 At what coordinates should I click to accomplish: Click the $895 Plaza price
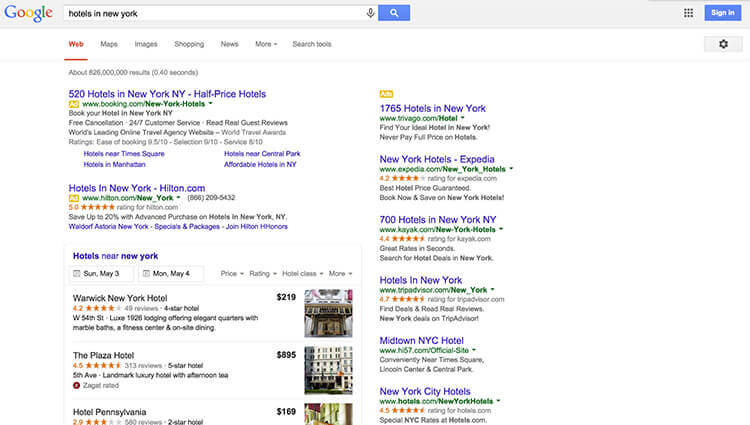point(286,355)
